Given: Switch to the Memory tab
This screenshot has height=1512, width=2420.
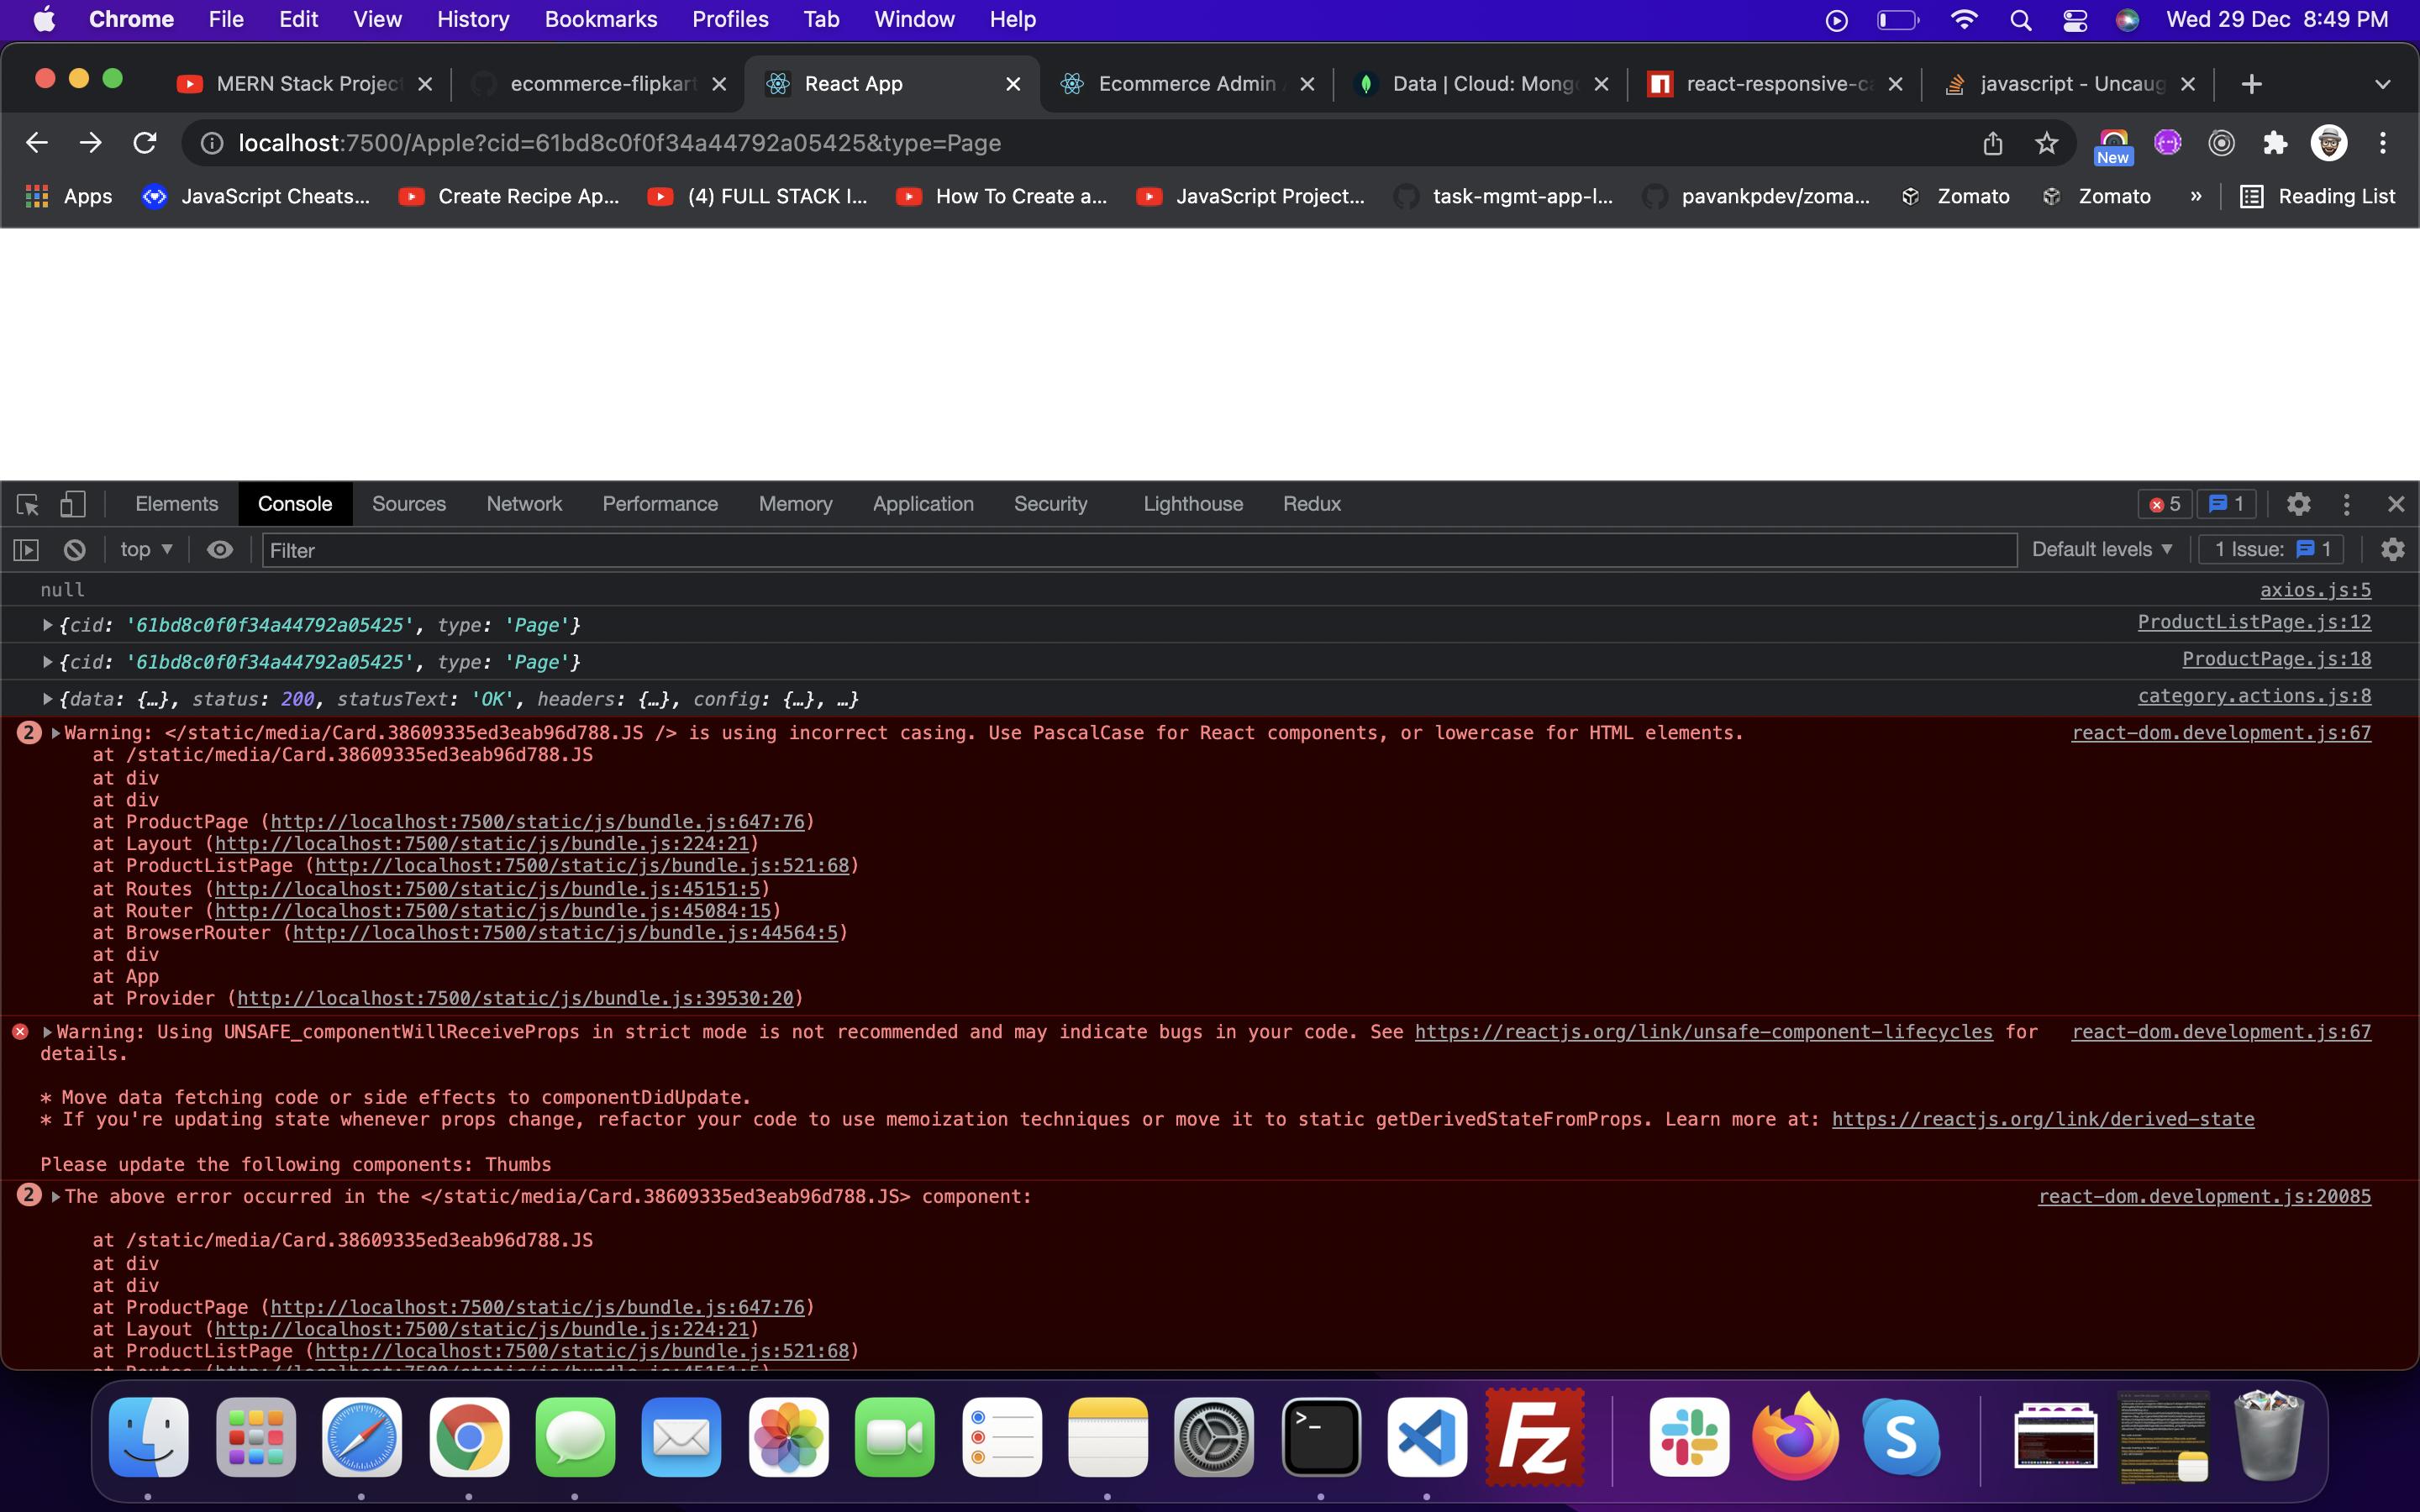Looking at the screenshot, I should [x=795, y=504].
